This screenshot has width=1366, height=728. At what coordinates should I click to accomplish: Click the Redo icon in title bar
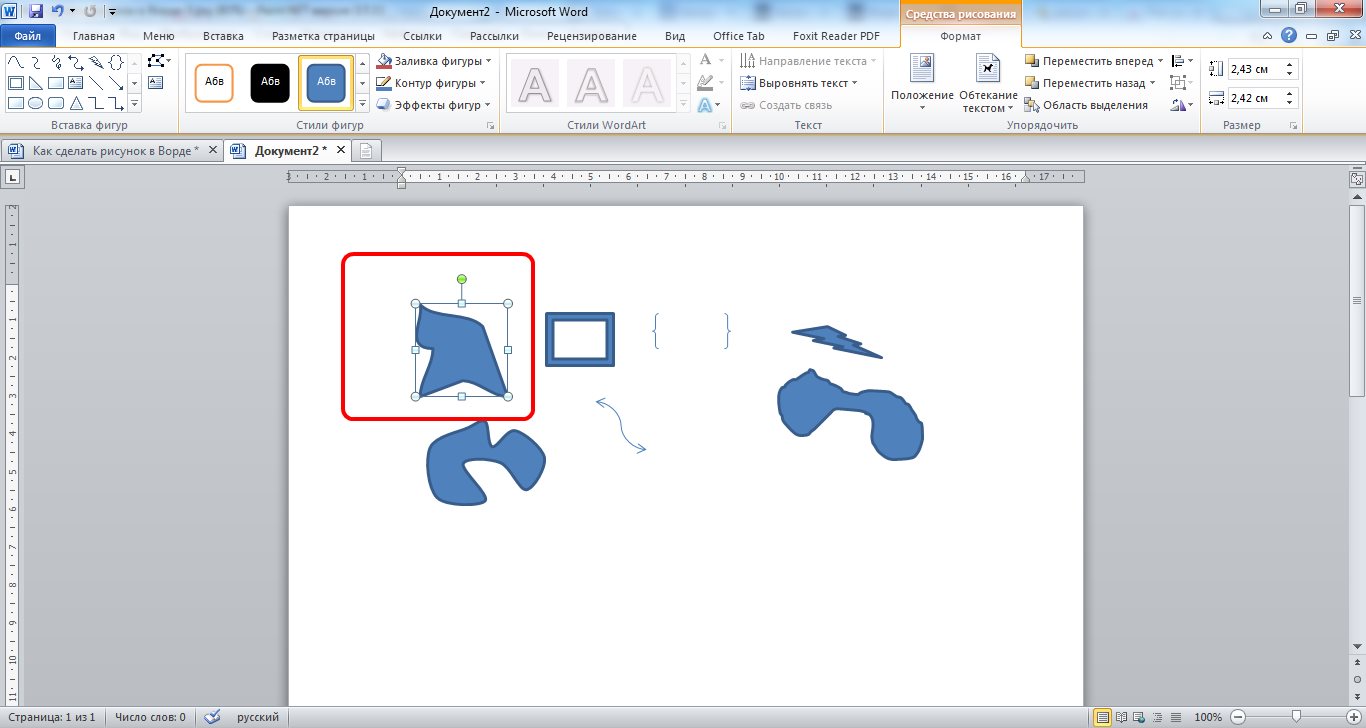click(x=90, y=12)
